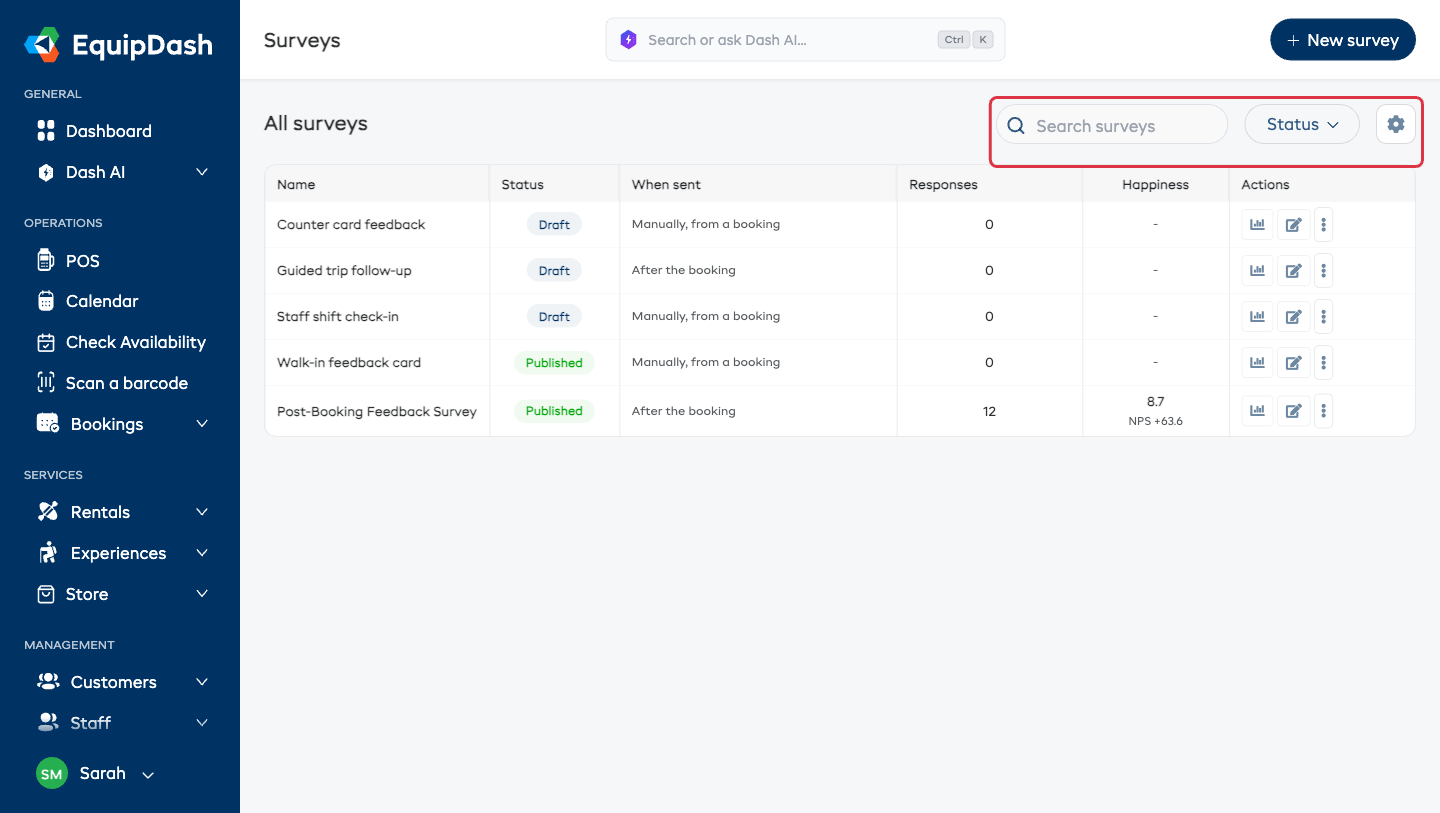This screenshot has width=1440, height=813.
Task: Edit the Counter card feedback survey
Action: tap(1293, 225)
